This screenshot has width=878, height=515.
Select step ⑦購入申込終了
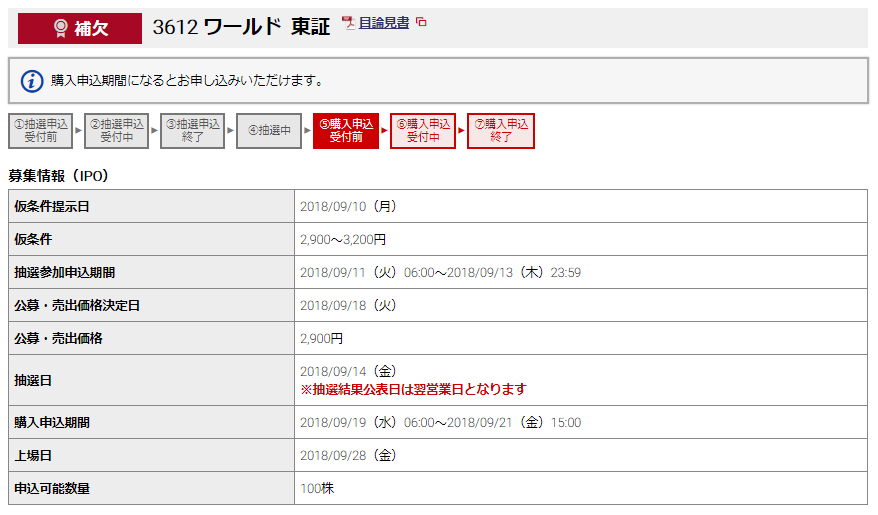[x=501, y=131]
